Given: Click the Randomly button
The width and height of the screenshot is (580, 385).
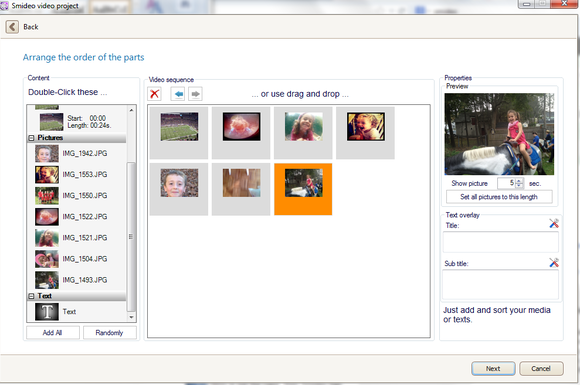Looking at the screenshot, I should coord(109,332).
